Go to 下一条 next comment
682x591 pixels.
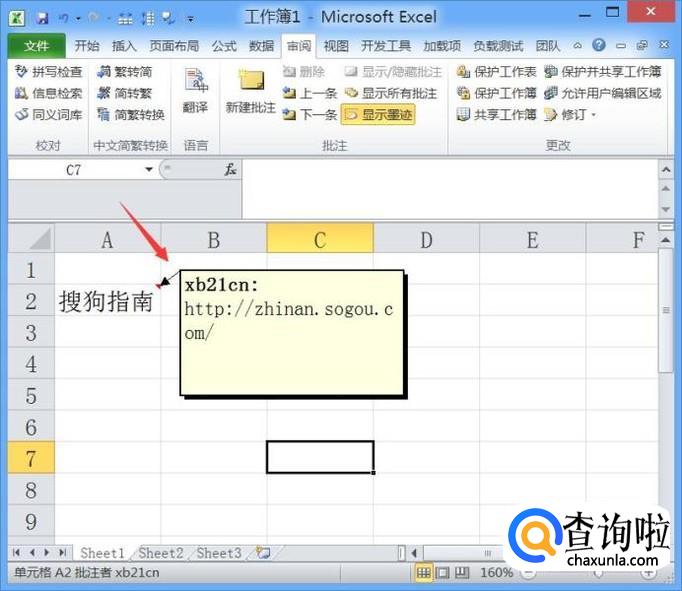coord(310,115)
